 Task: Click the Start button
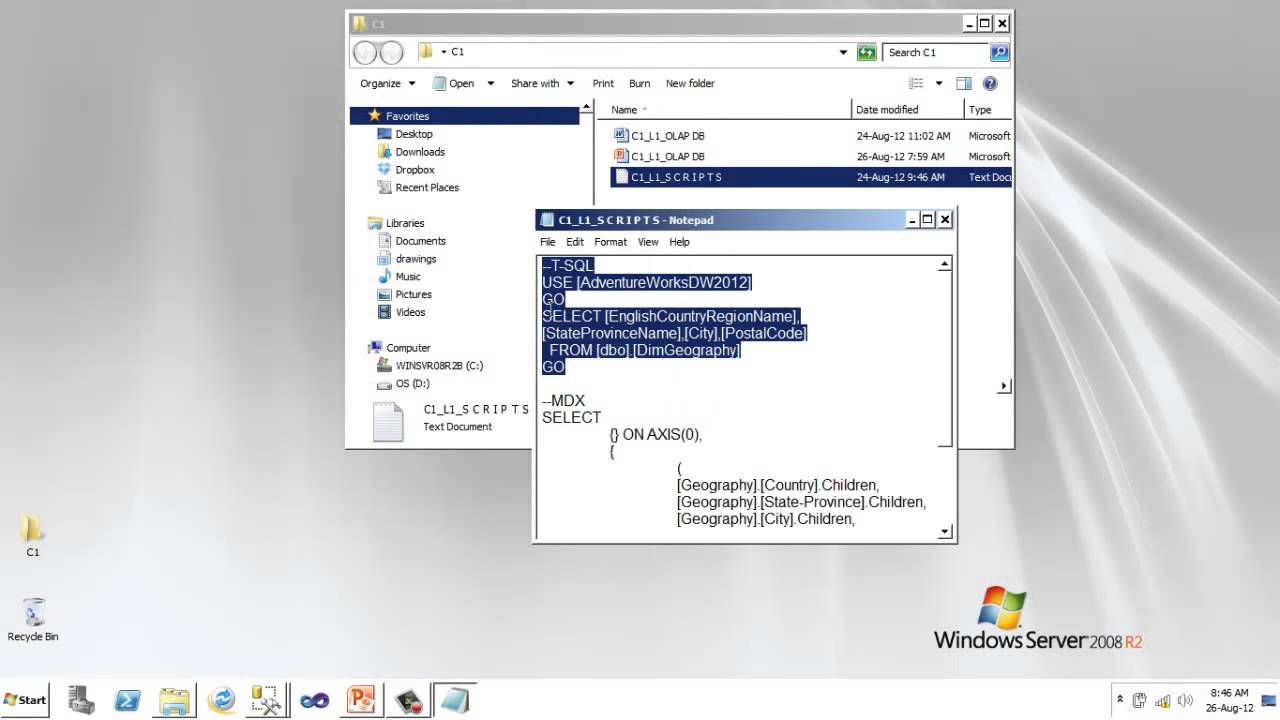(x=25, y=700)
